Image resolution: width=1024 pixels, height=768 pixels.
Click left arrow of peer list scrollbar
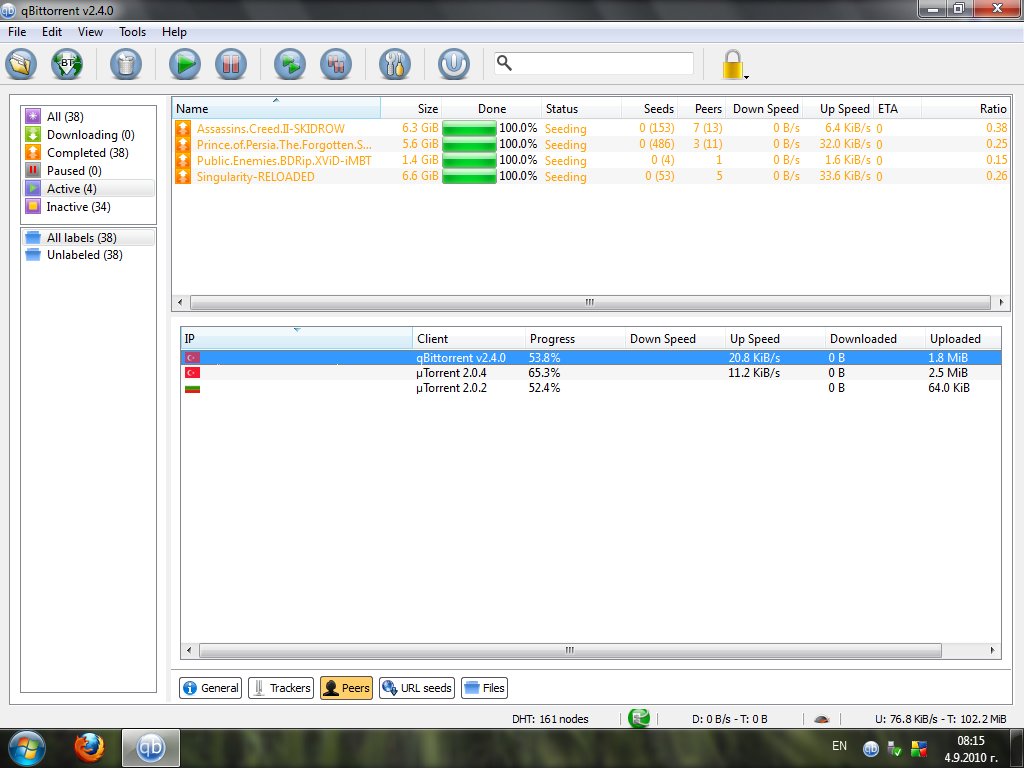[x=189, y=650]
